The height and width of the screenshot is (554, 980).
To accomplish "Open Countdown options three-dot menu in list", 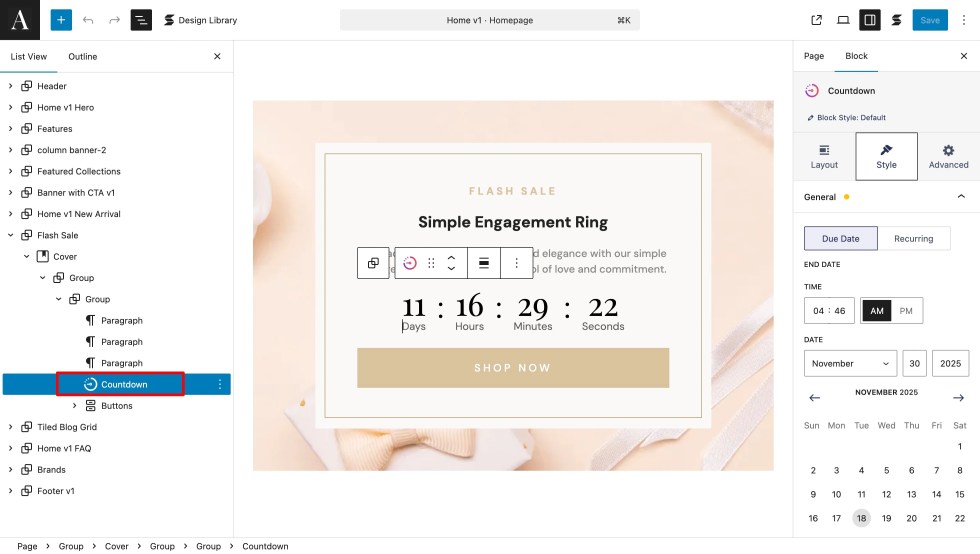I will (x=220, y=384).
